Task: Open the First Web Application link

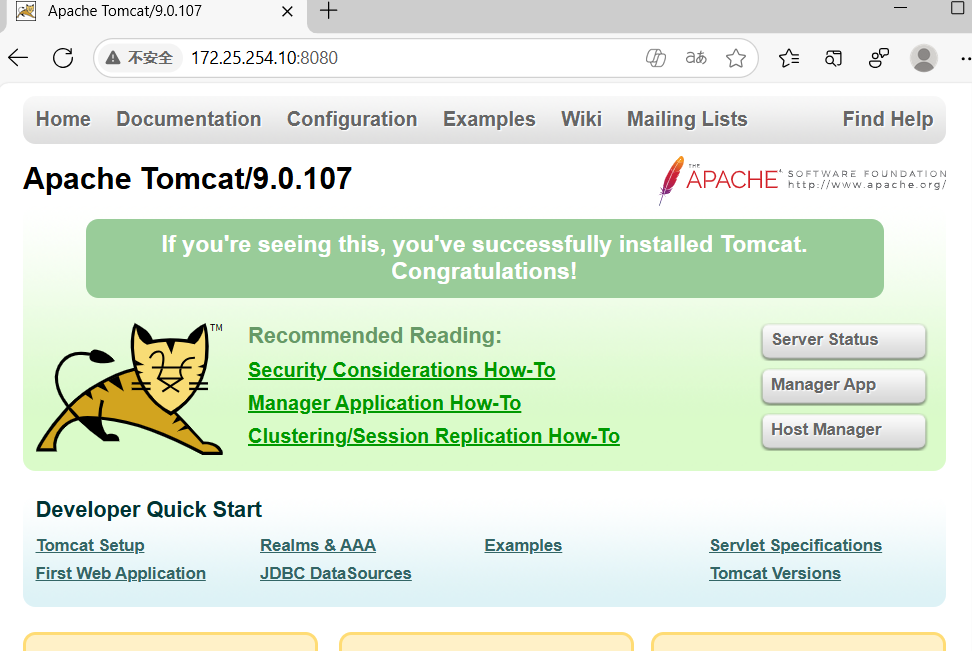Action: (x=121, y=573)
